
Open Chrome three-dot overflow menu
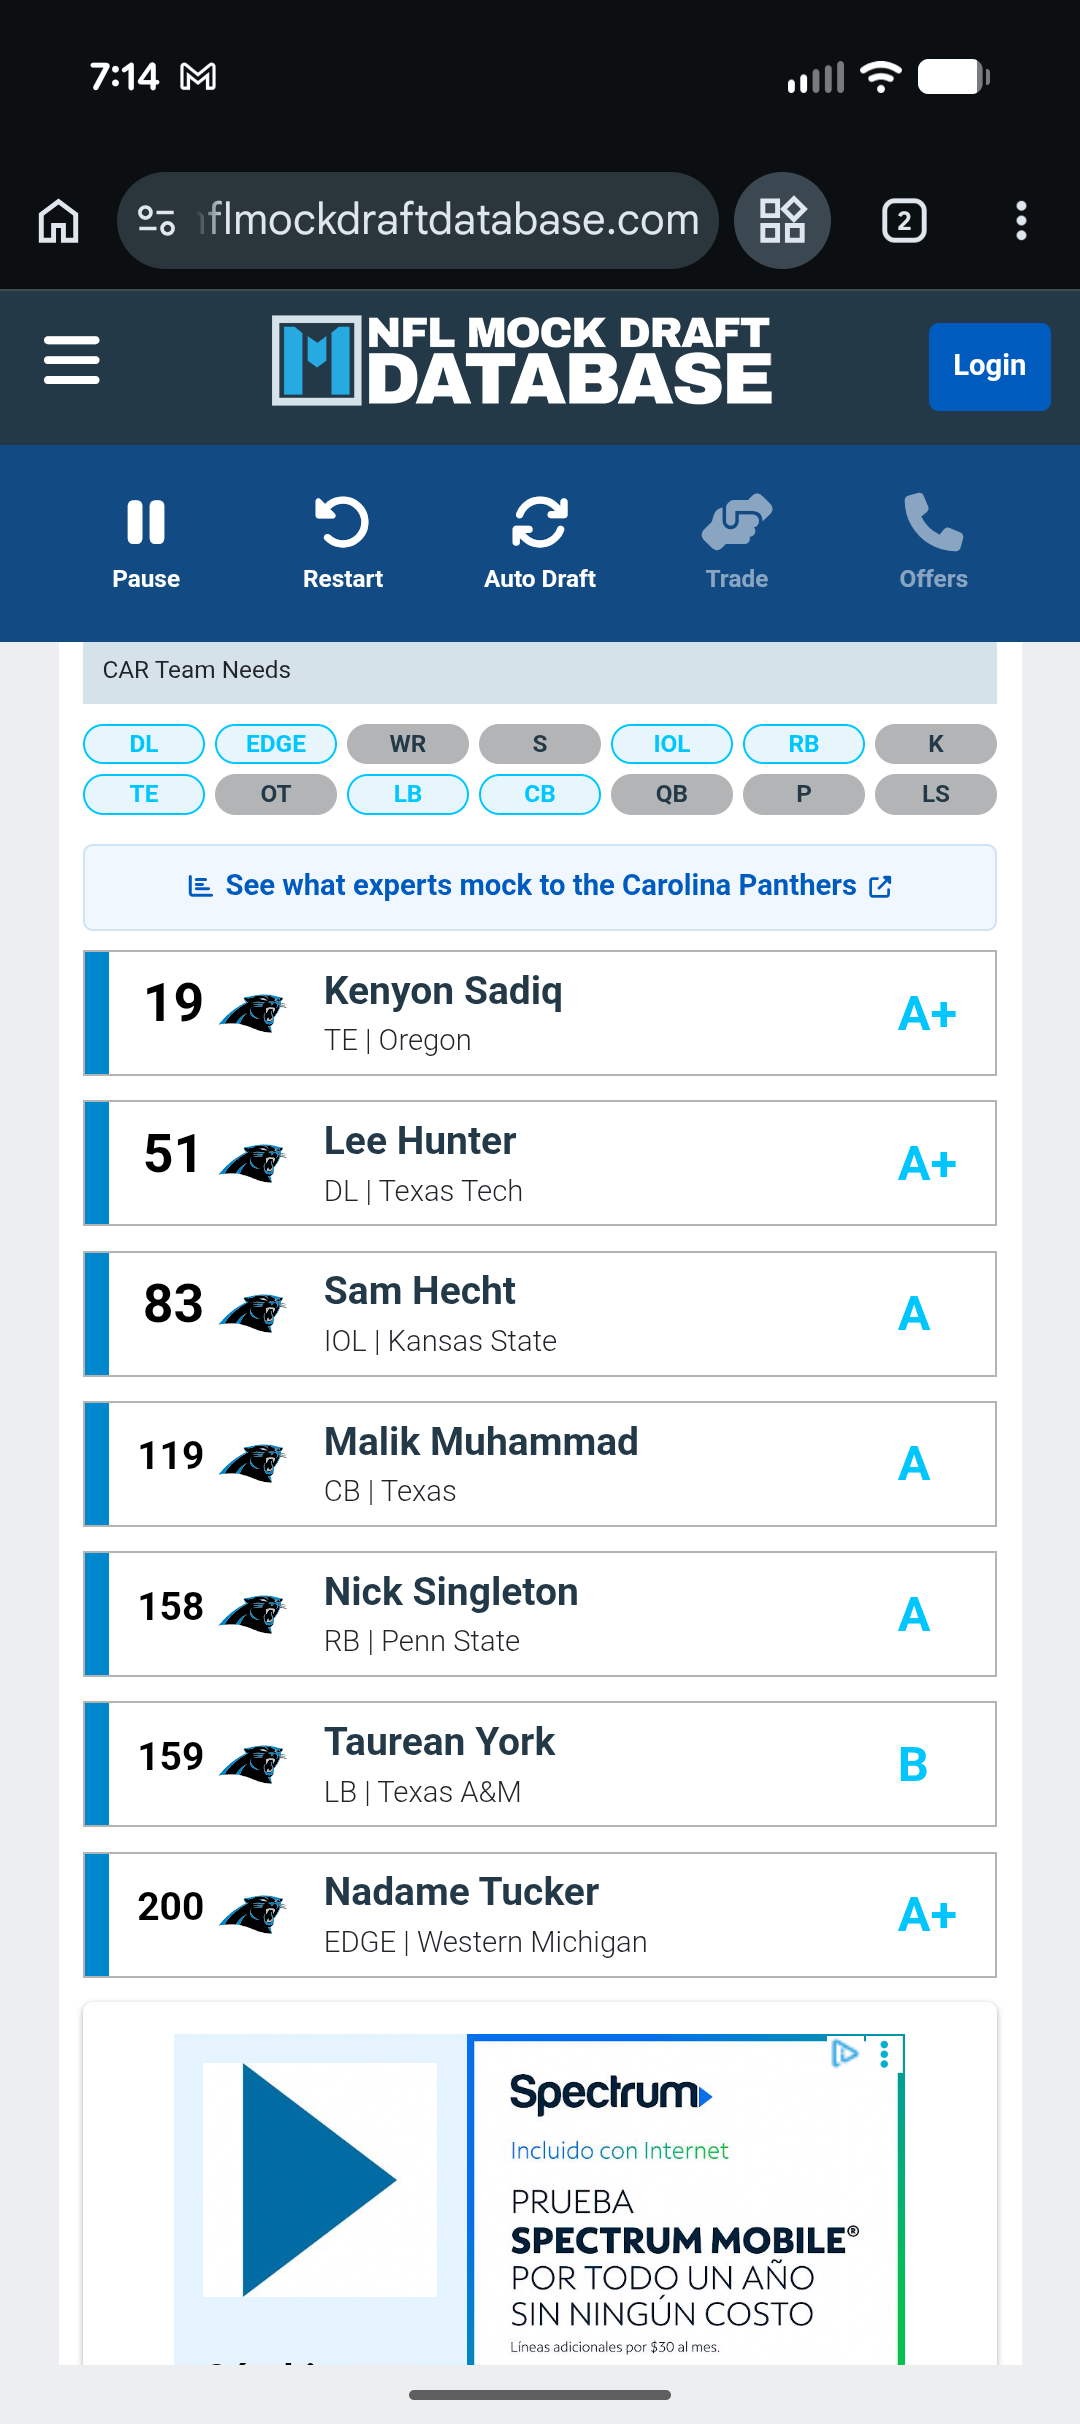coord(1021,220)
